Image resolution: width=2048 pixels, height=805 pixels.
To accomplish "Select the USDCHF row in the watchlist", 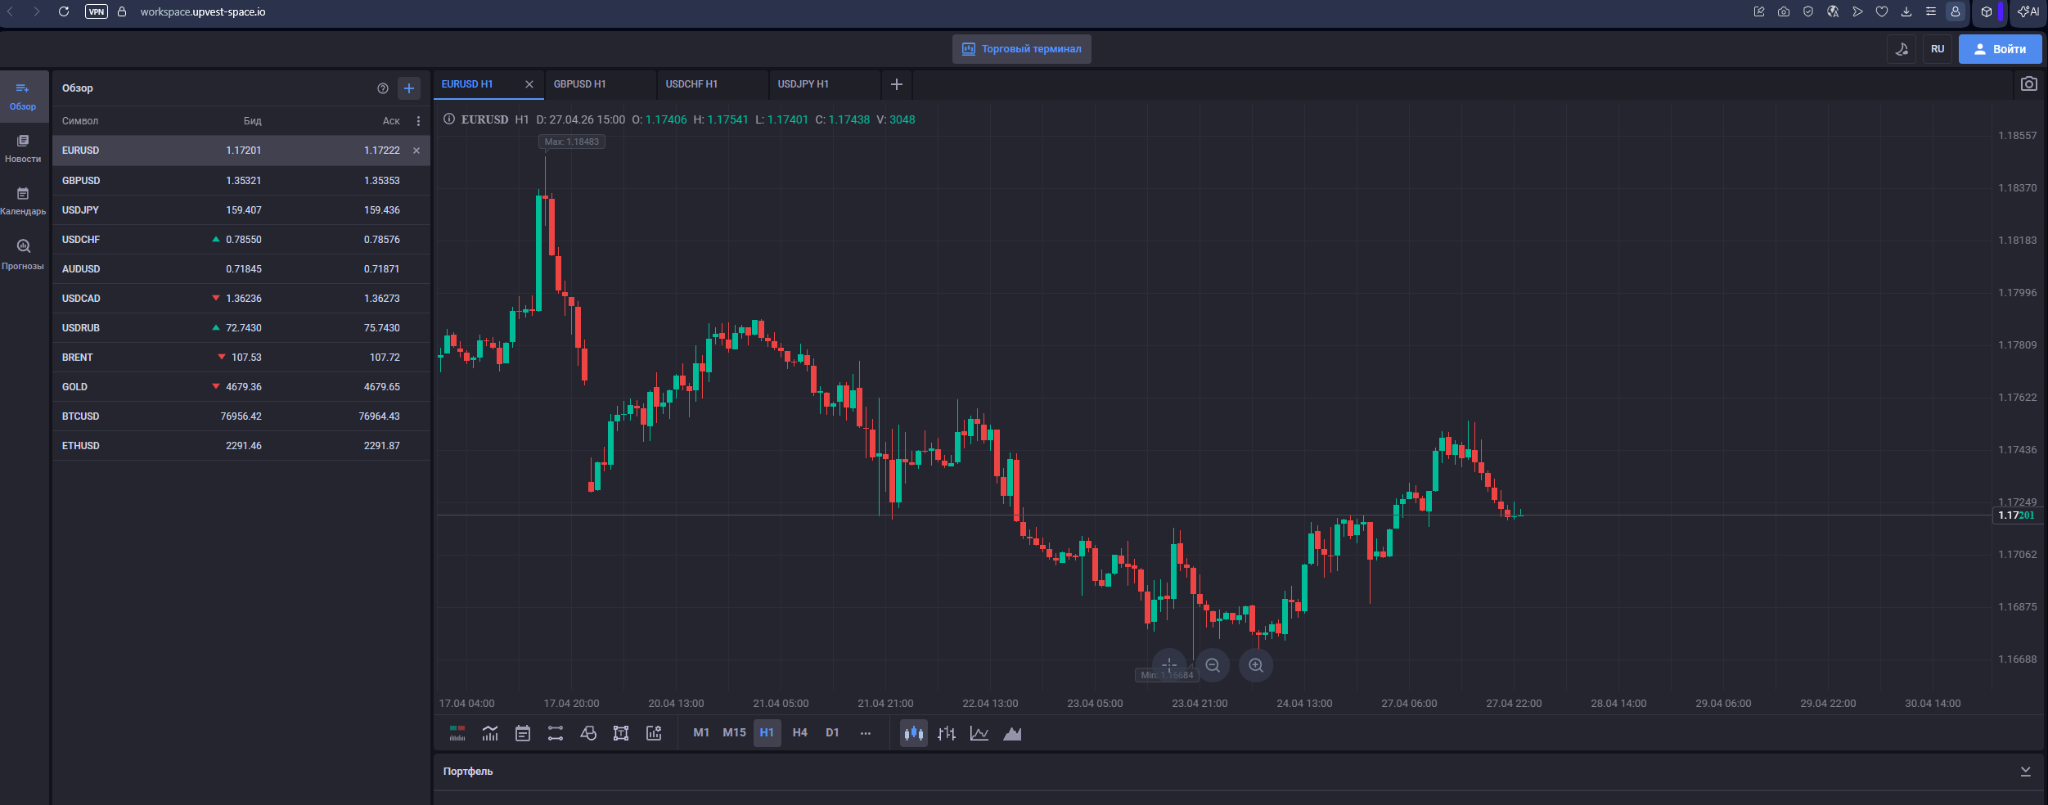I will pyautogui.click(x=241, y=240).
